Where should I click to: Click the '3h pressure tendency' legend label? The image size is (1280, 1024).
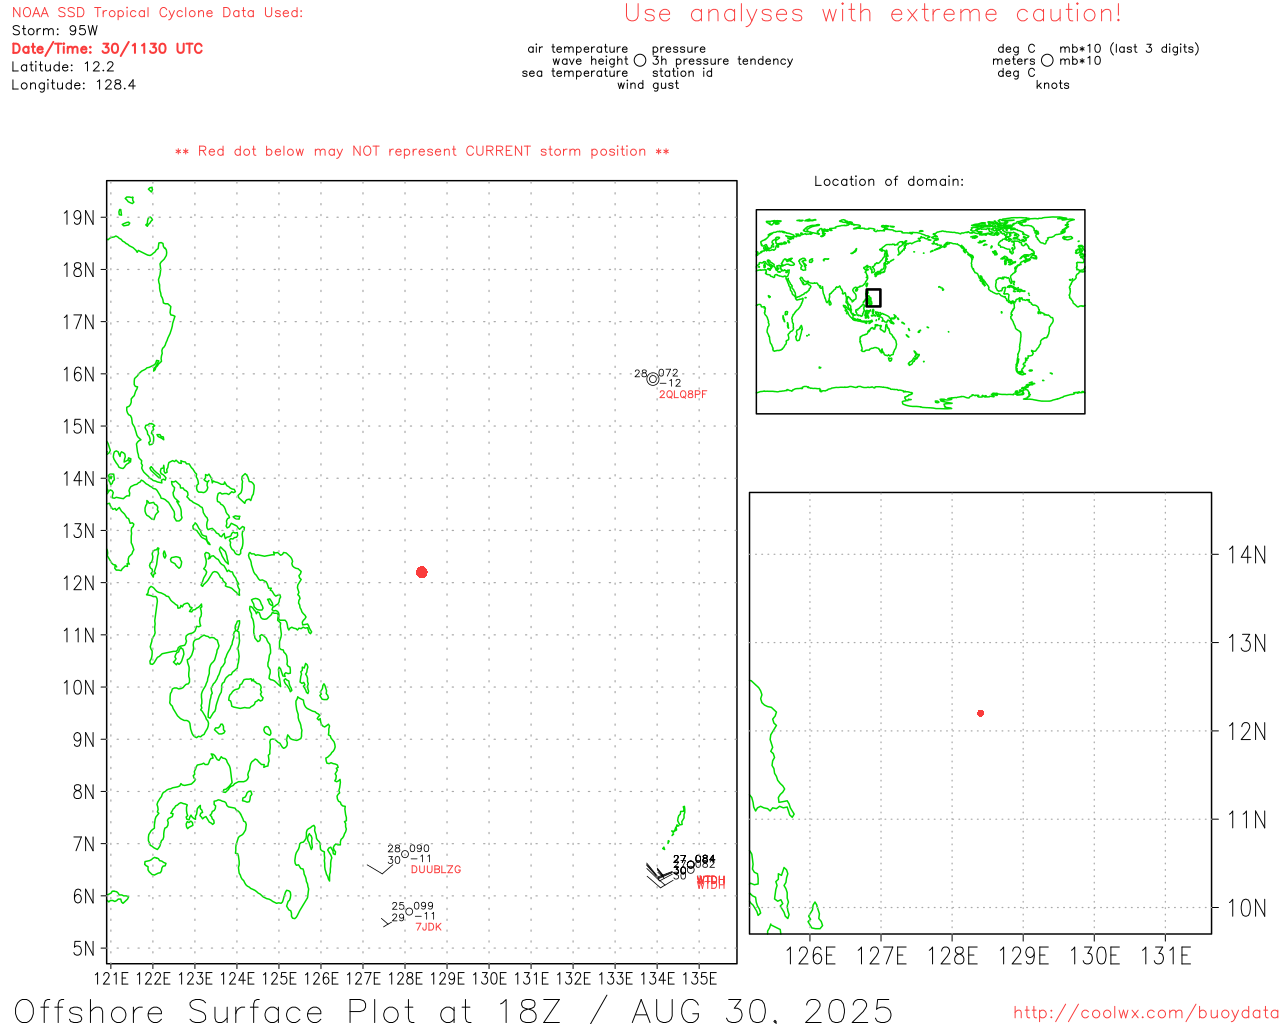click(x=722, y=61)
